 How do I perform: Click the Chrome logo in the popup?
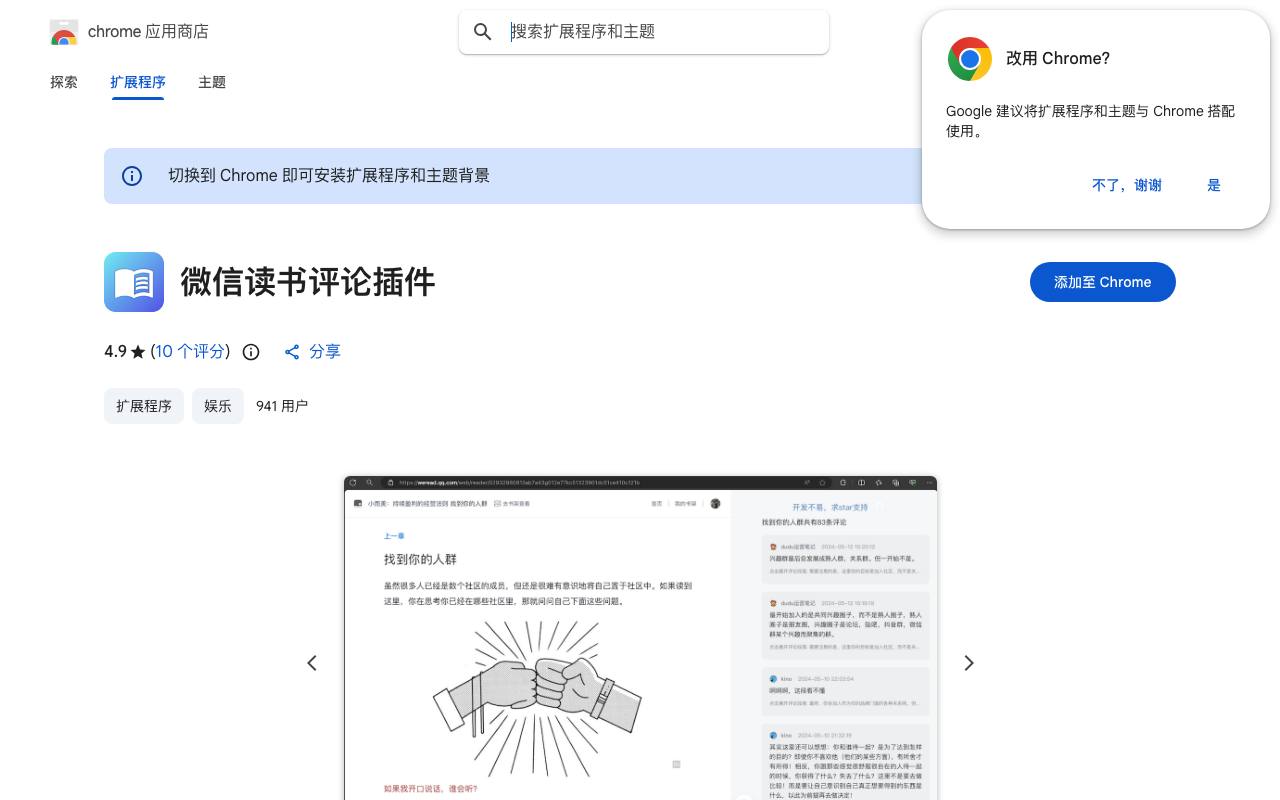pyautogui.click(x=970, y=59)
